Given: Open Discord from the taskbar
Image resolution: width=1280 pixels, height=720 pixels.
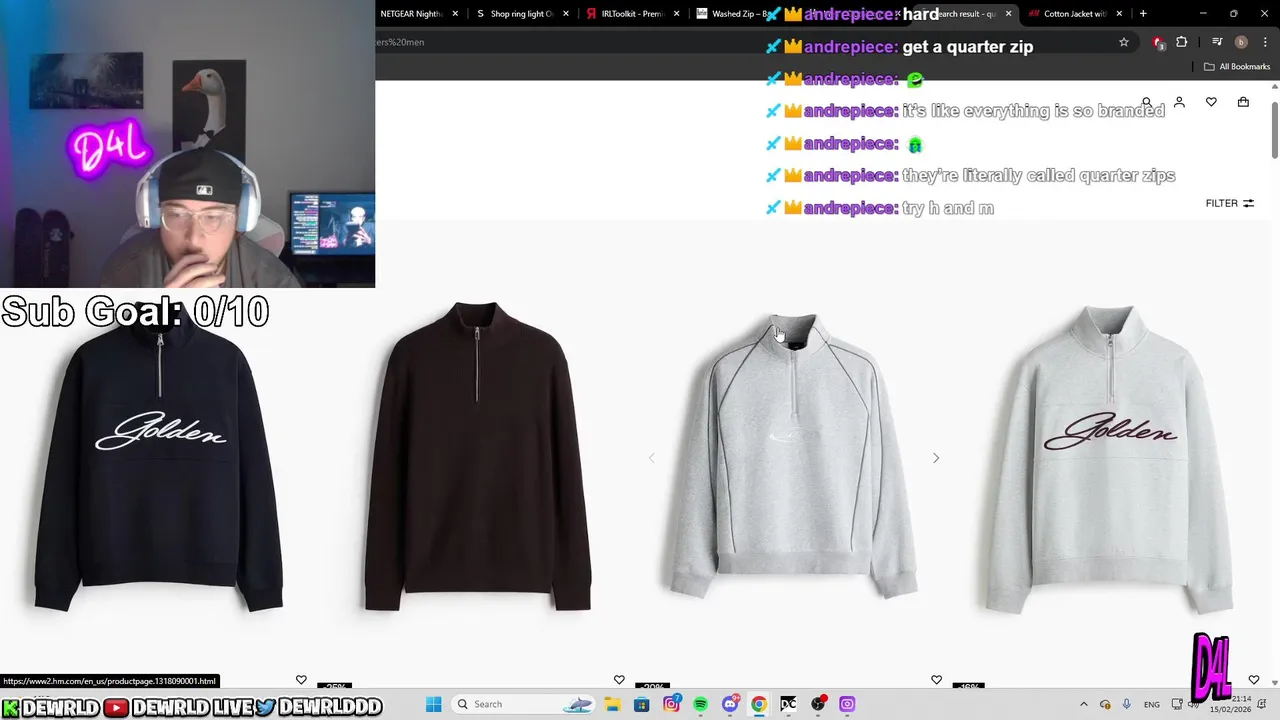Looking at the screenshot, I should [730, 704].
